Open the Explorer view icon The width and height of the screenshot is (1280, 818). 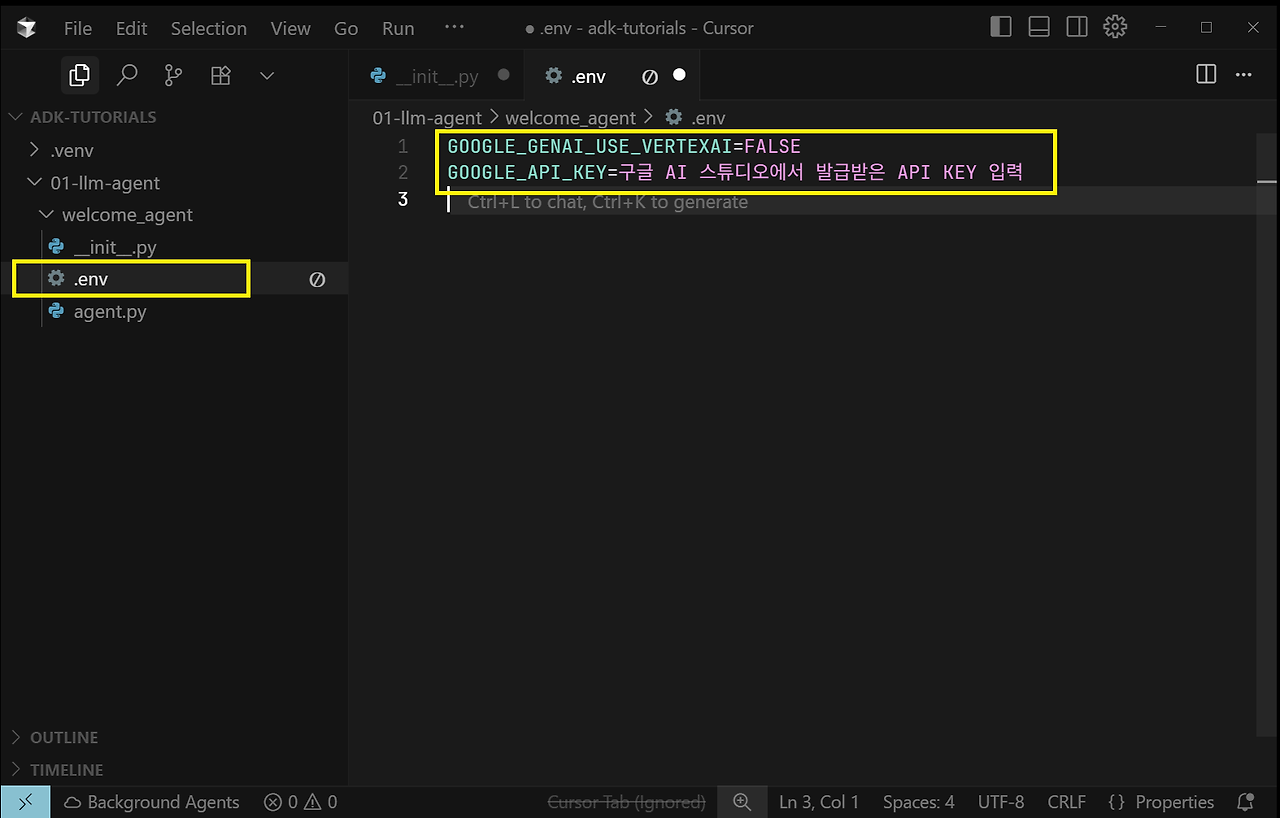(79, 75)
